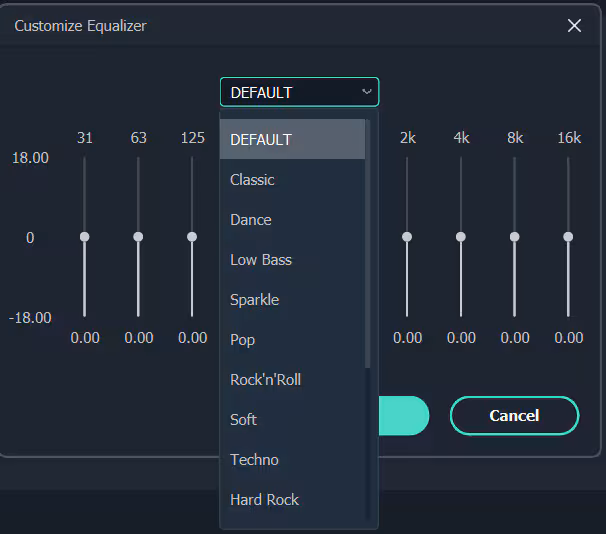The width and height of the screenshot is (606, 534).
Task: Select the Techno preset
Action: [x=292, y=460]
